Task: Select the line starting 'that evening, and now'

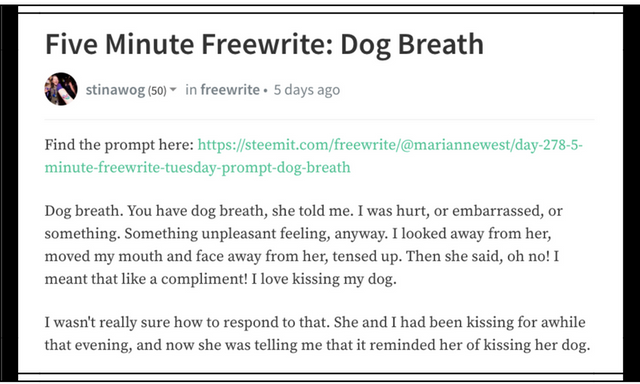Action: click(317, 345)
